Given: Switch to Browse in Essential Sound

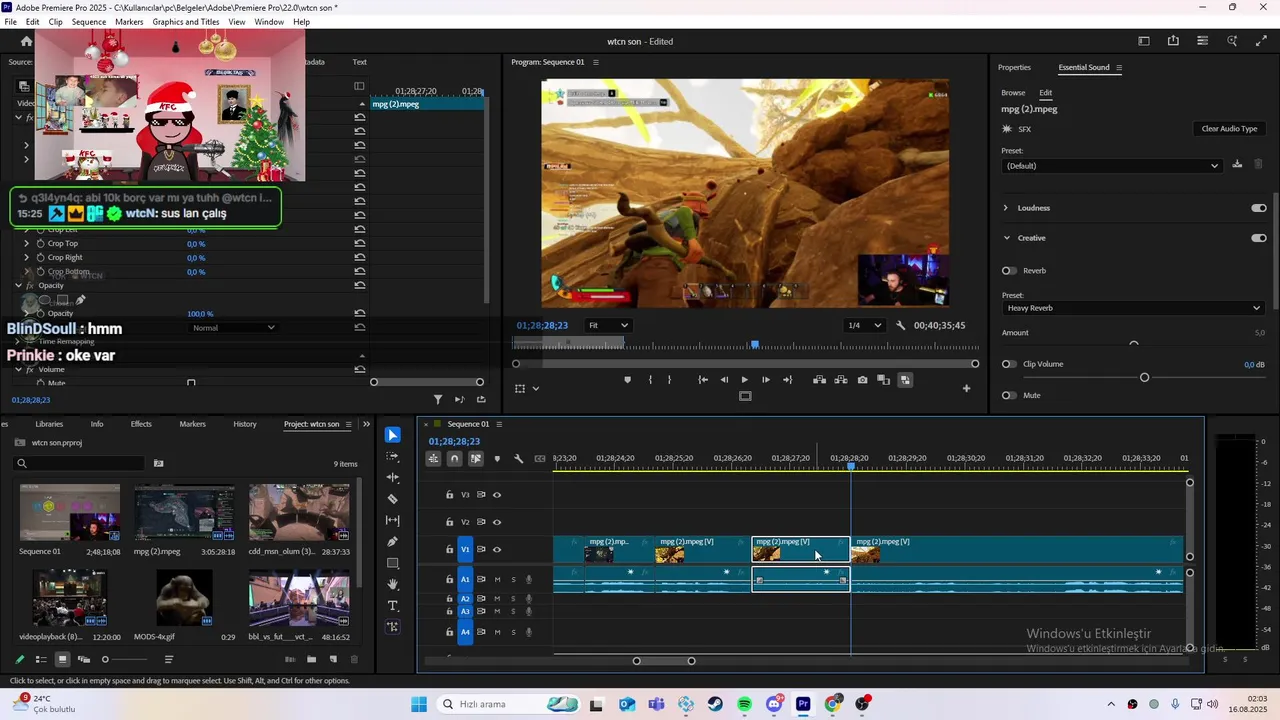Looking at the screenshot, I should [x=1013, y=93].
